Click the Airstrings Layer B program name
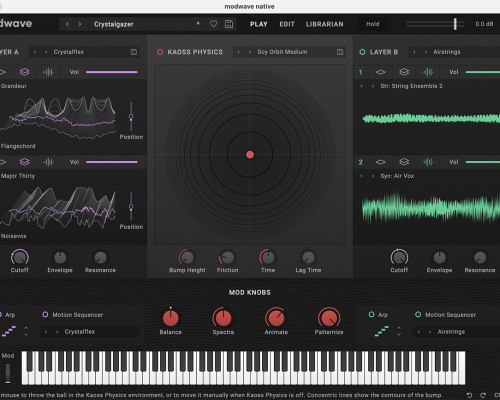 click(447, 52)
